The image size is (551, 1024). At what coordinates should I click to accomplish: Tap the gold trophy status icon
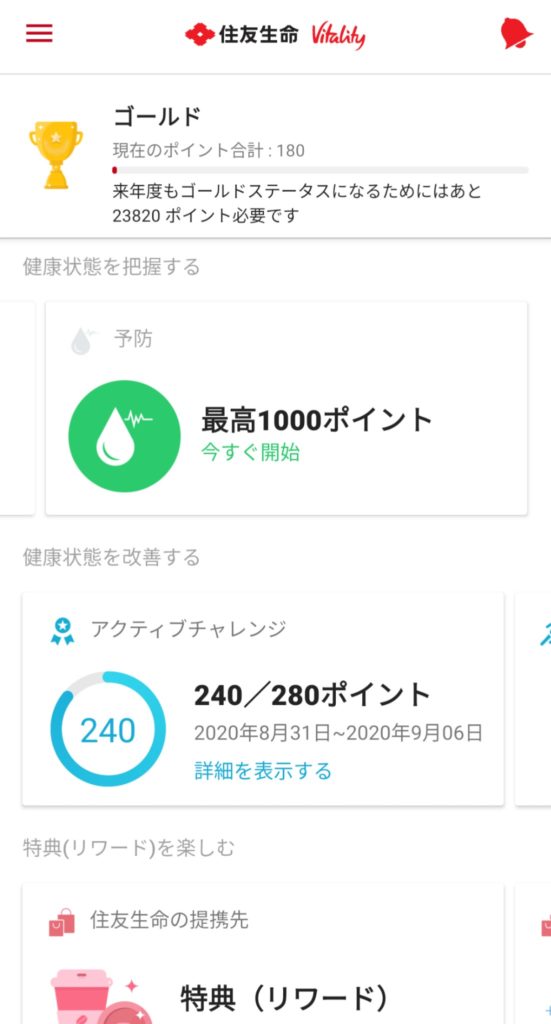tap(55, 154)
